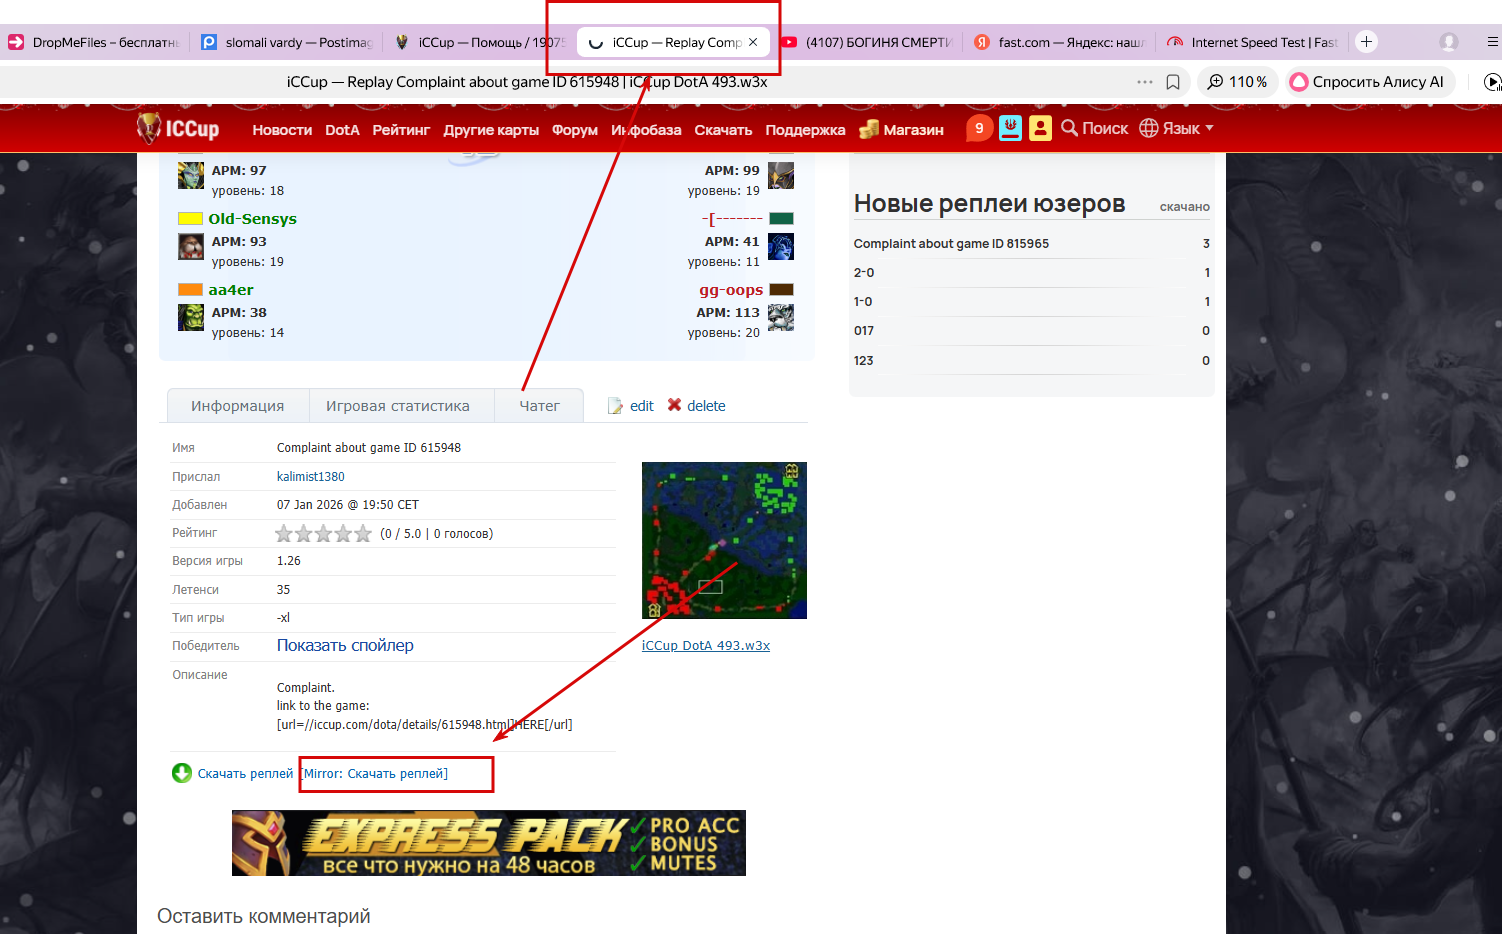The image size is (1502, 934).
Task: Rate the replay with the fifth star
Action: point(363,534)
